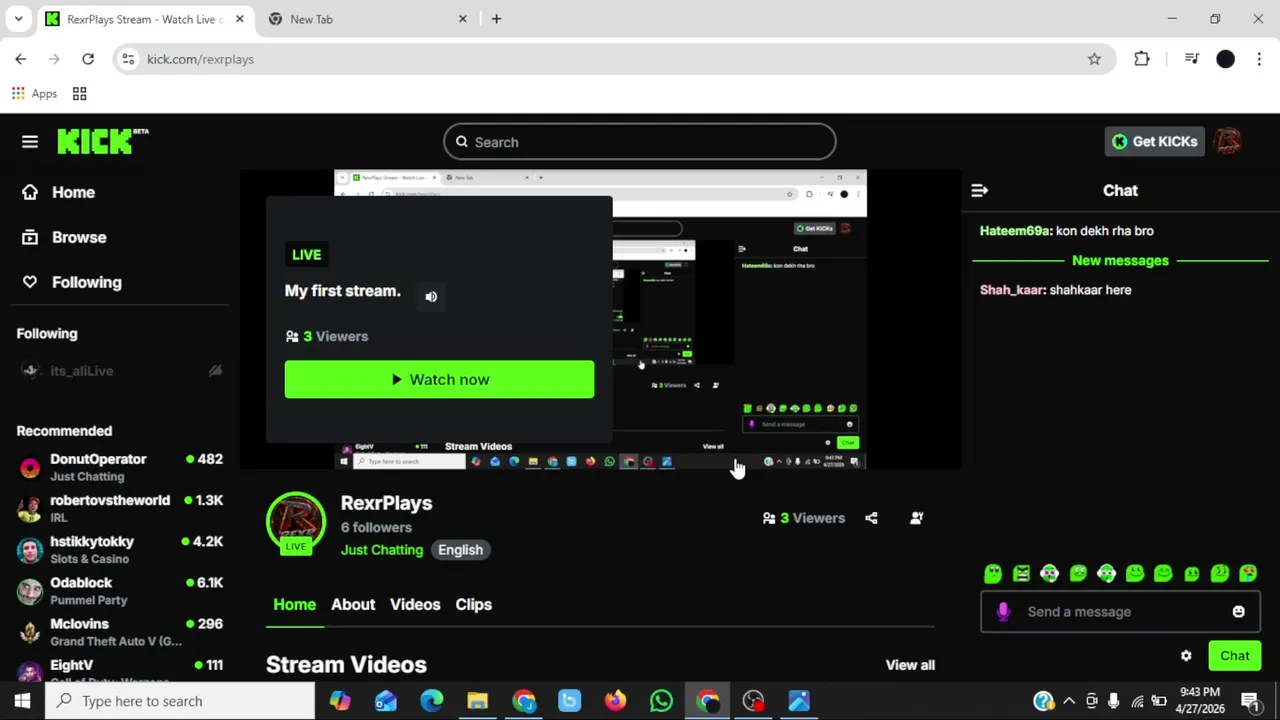This screenshot has width=1280, height=720.
Task: Open the Chrome three-dot menu
Action: click(1259, 59)
